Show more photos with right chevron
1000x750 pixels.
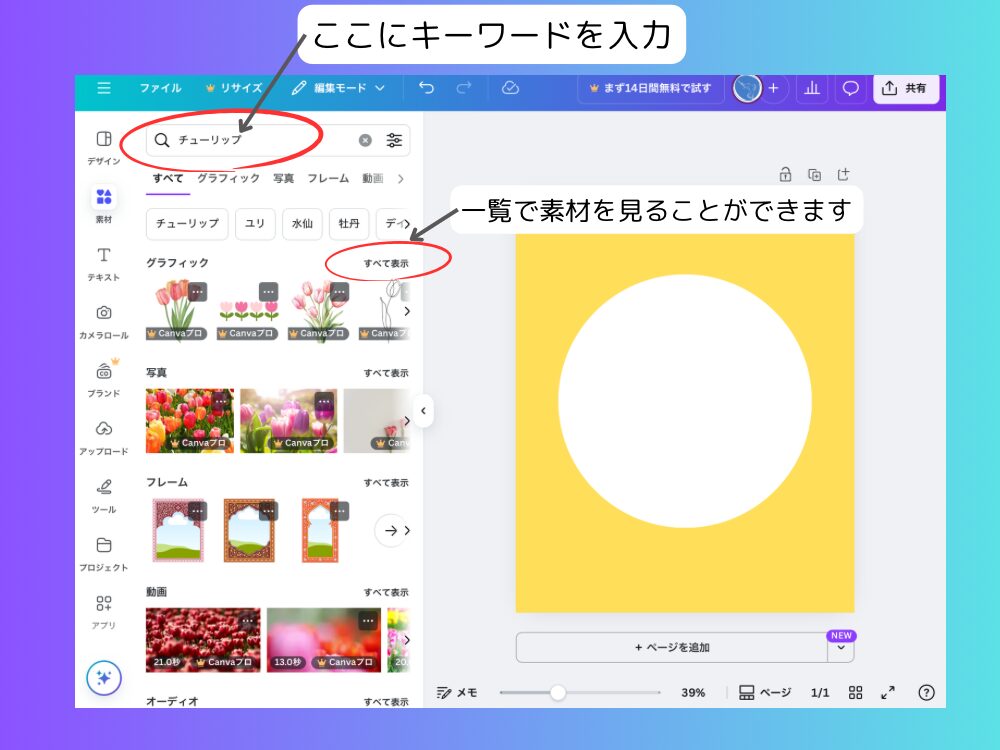(x=406, y=421)
